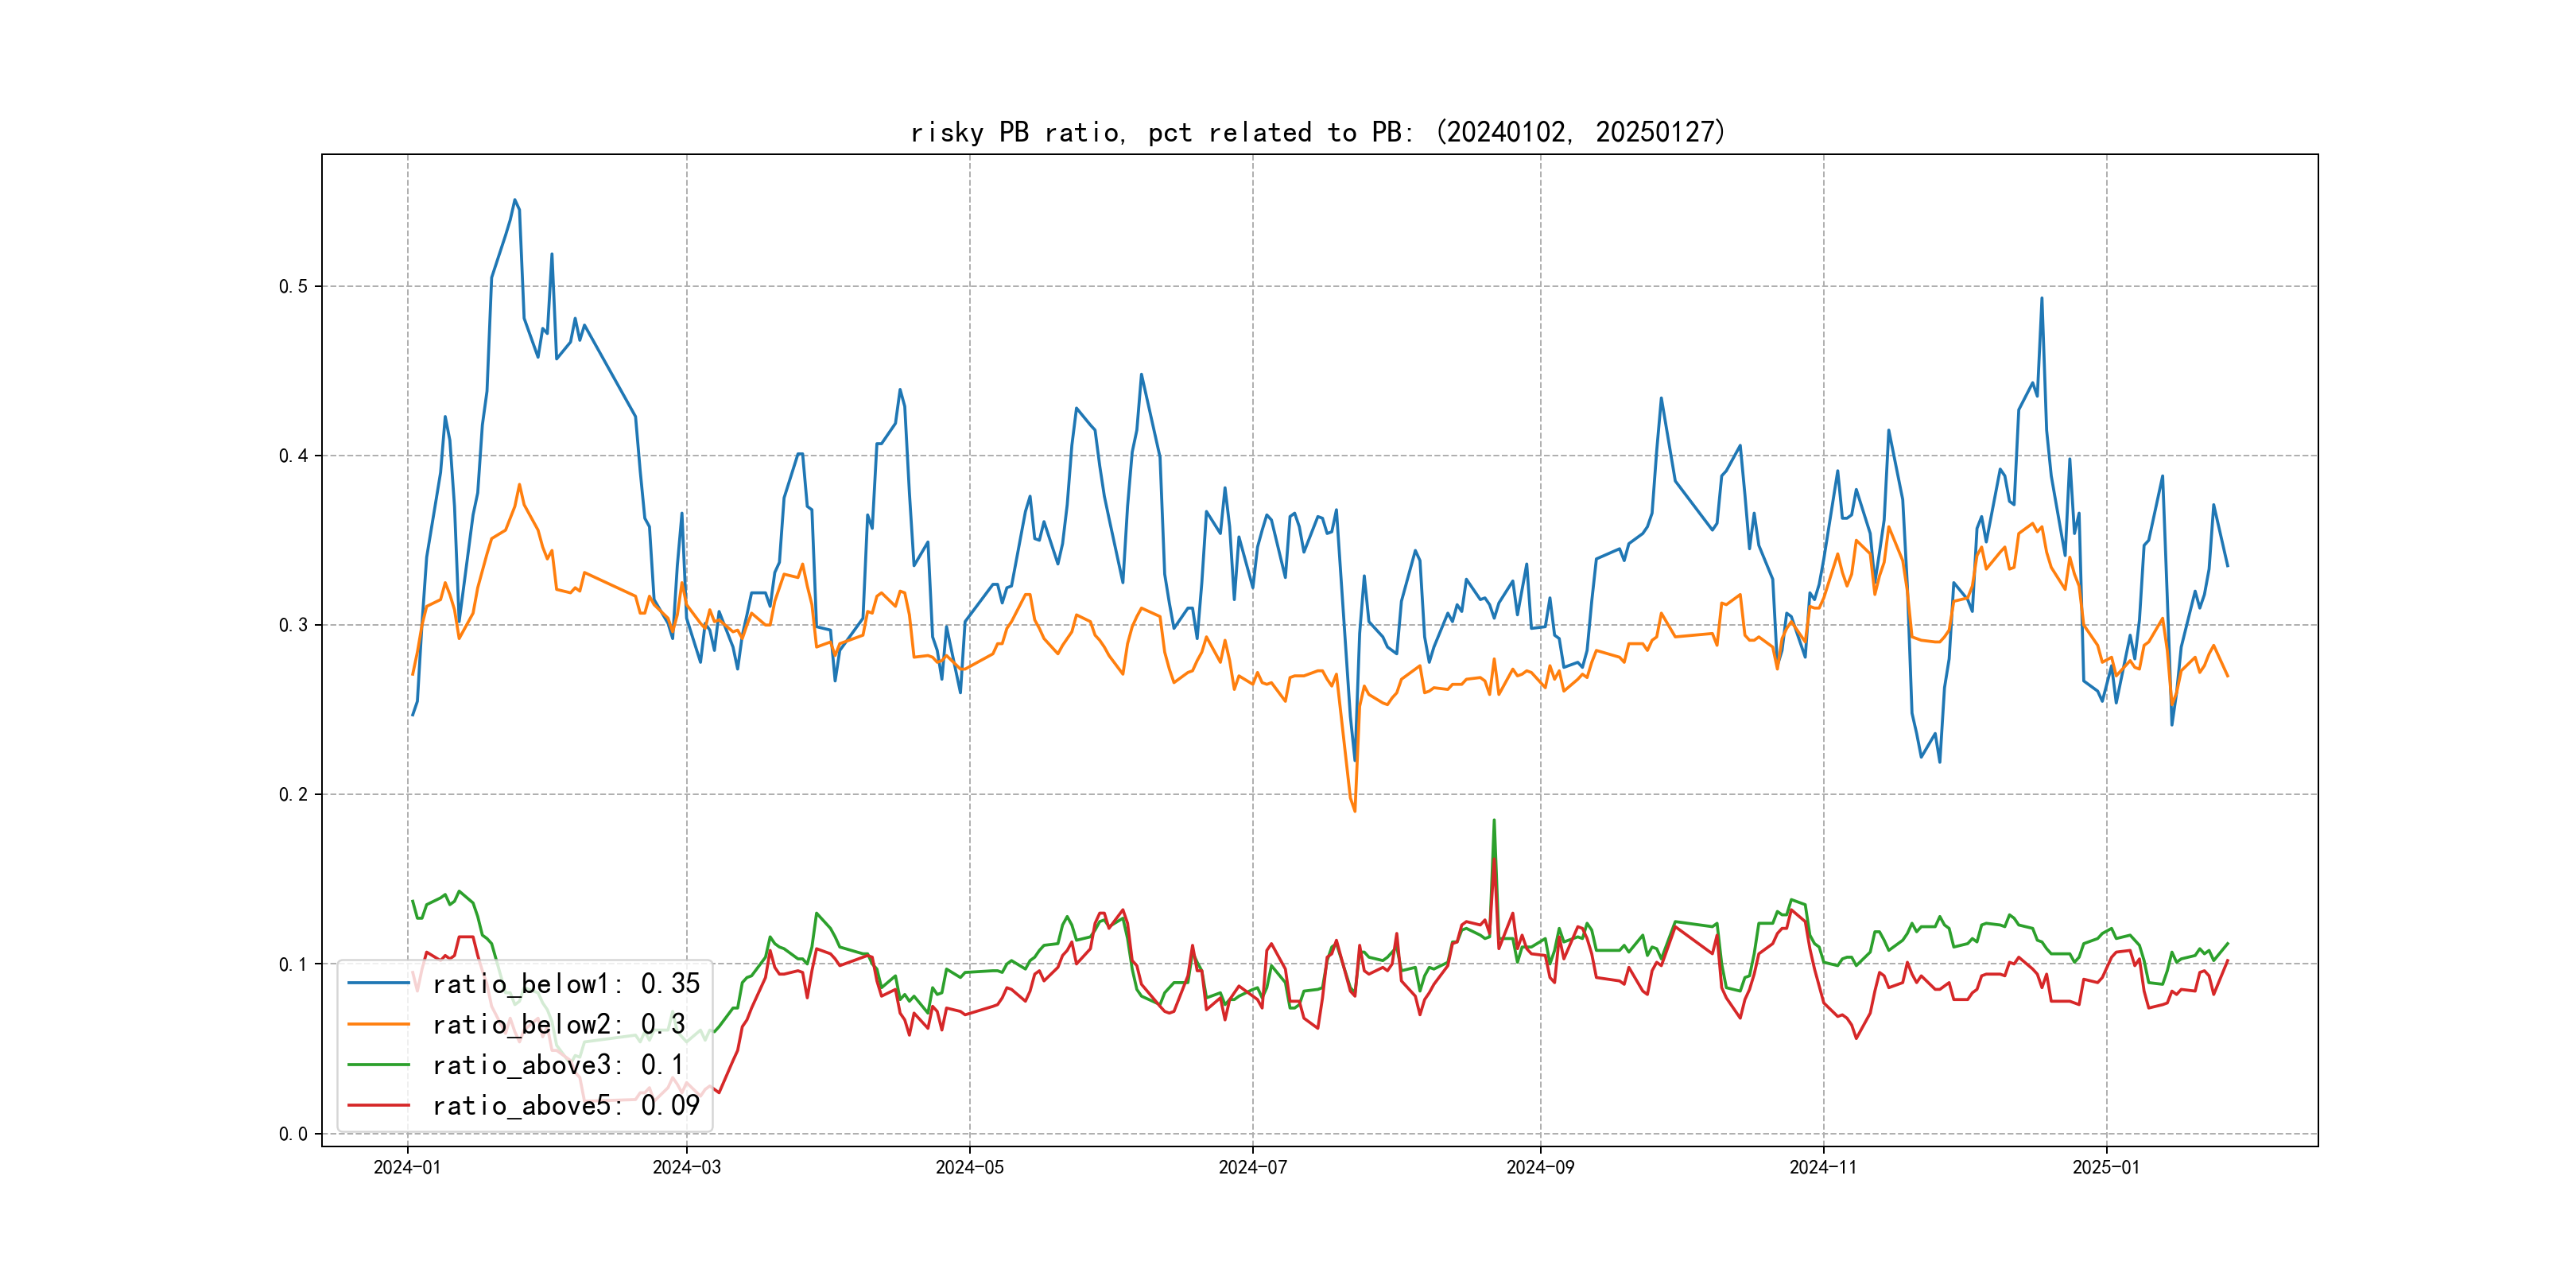Viewport: 2576px width, 1288px height.
Task: Select the 'ratio_below2: 0.3' legend label
Action: 558,1025
